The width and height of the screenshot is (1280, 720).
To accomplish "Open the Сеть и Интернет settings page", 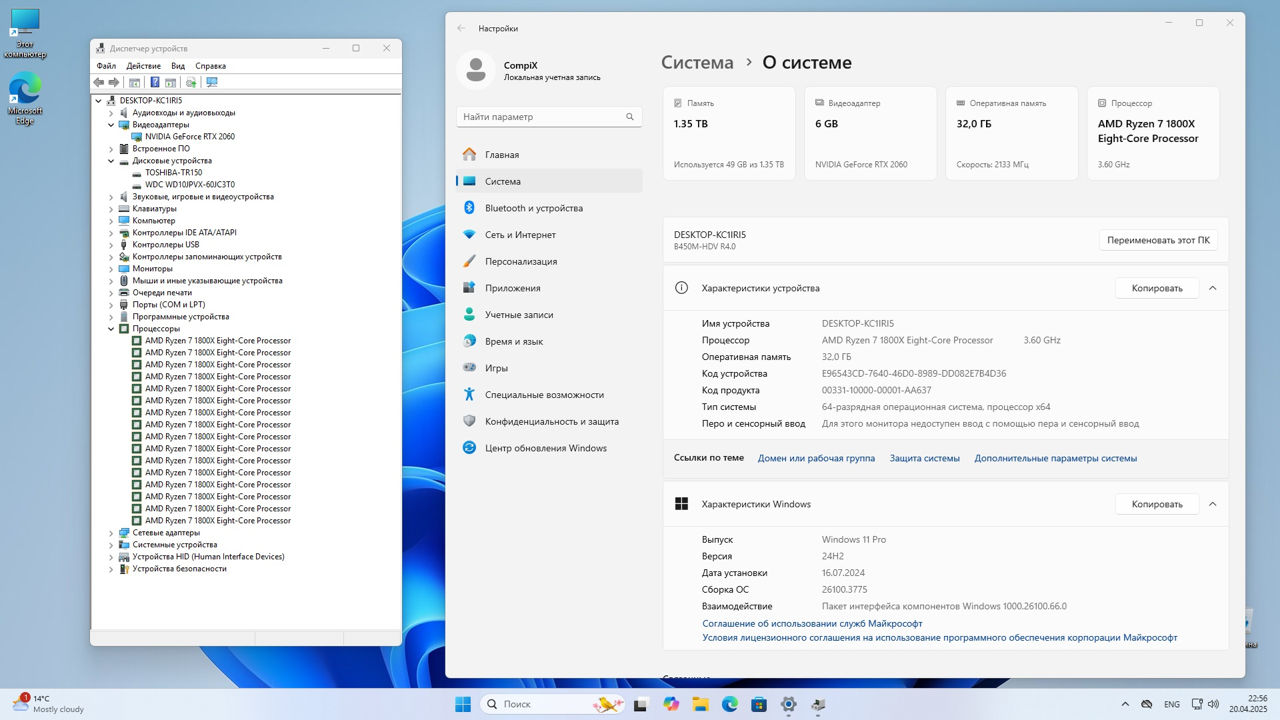I will coord(549,235).
